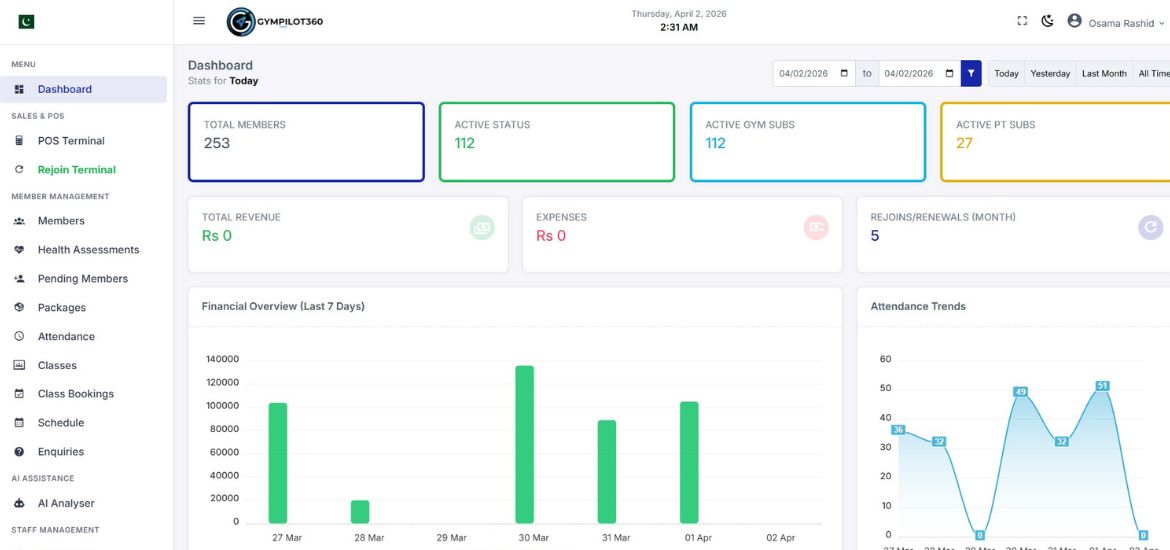
Task: Open the start date calendar picker
Action: [844, 73]
